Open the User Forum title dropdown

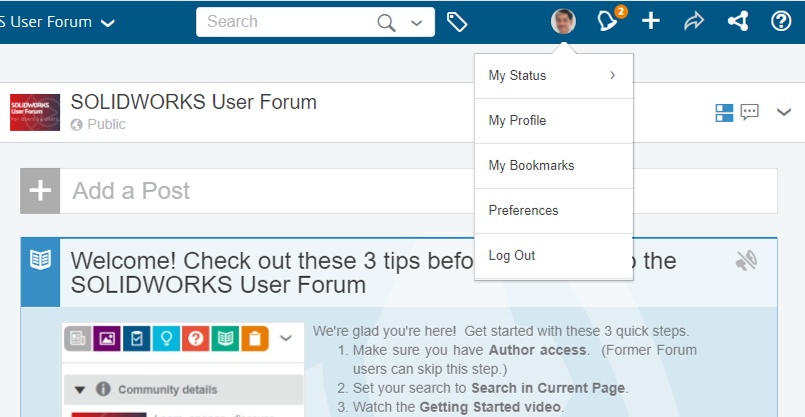[x=108, y=22]
